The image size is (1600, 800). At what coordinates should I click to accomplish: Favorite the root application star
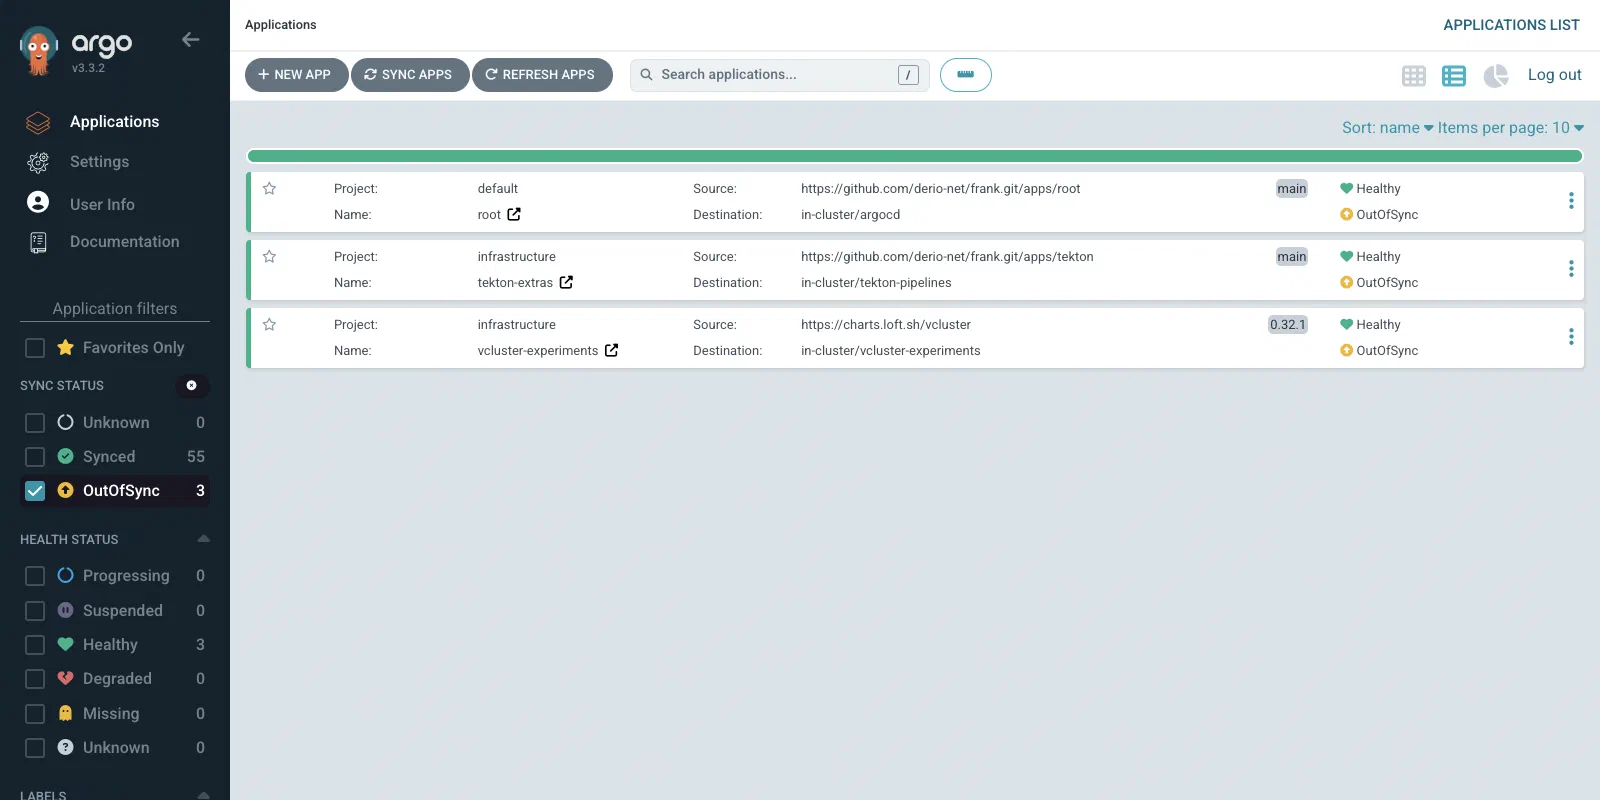tap(269, 189)
